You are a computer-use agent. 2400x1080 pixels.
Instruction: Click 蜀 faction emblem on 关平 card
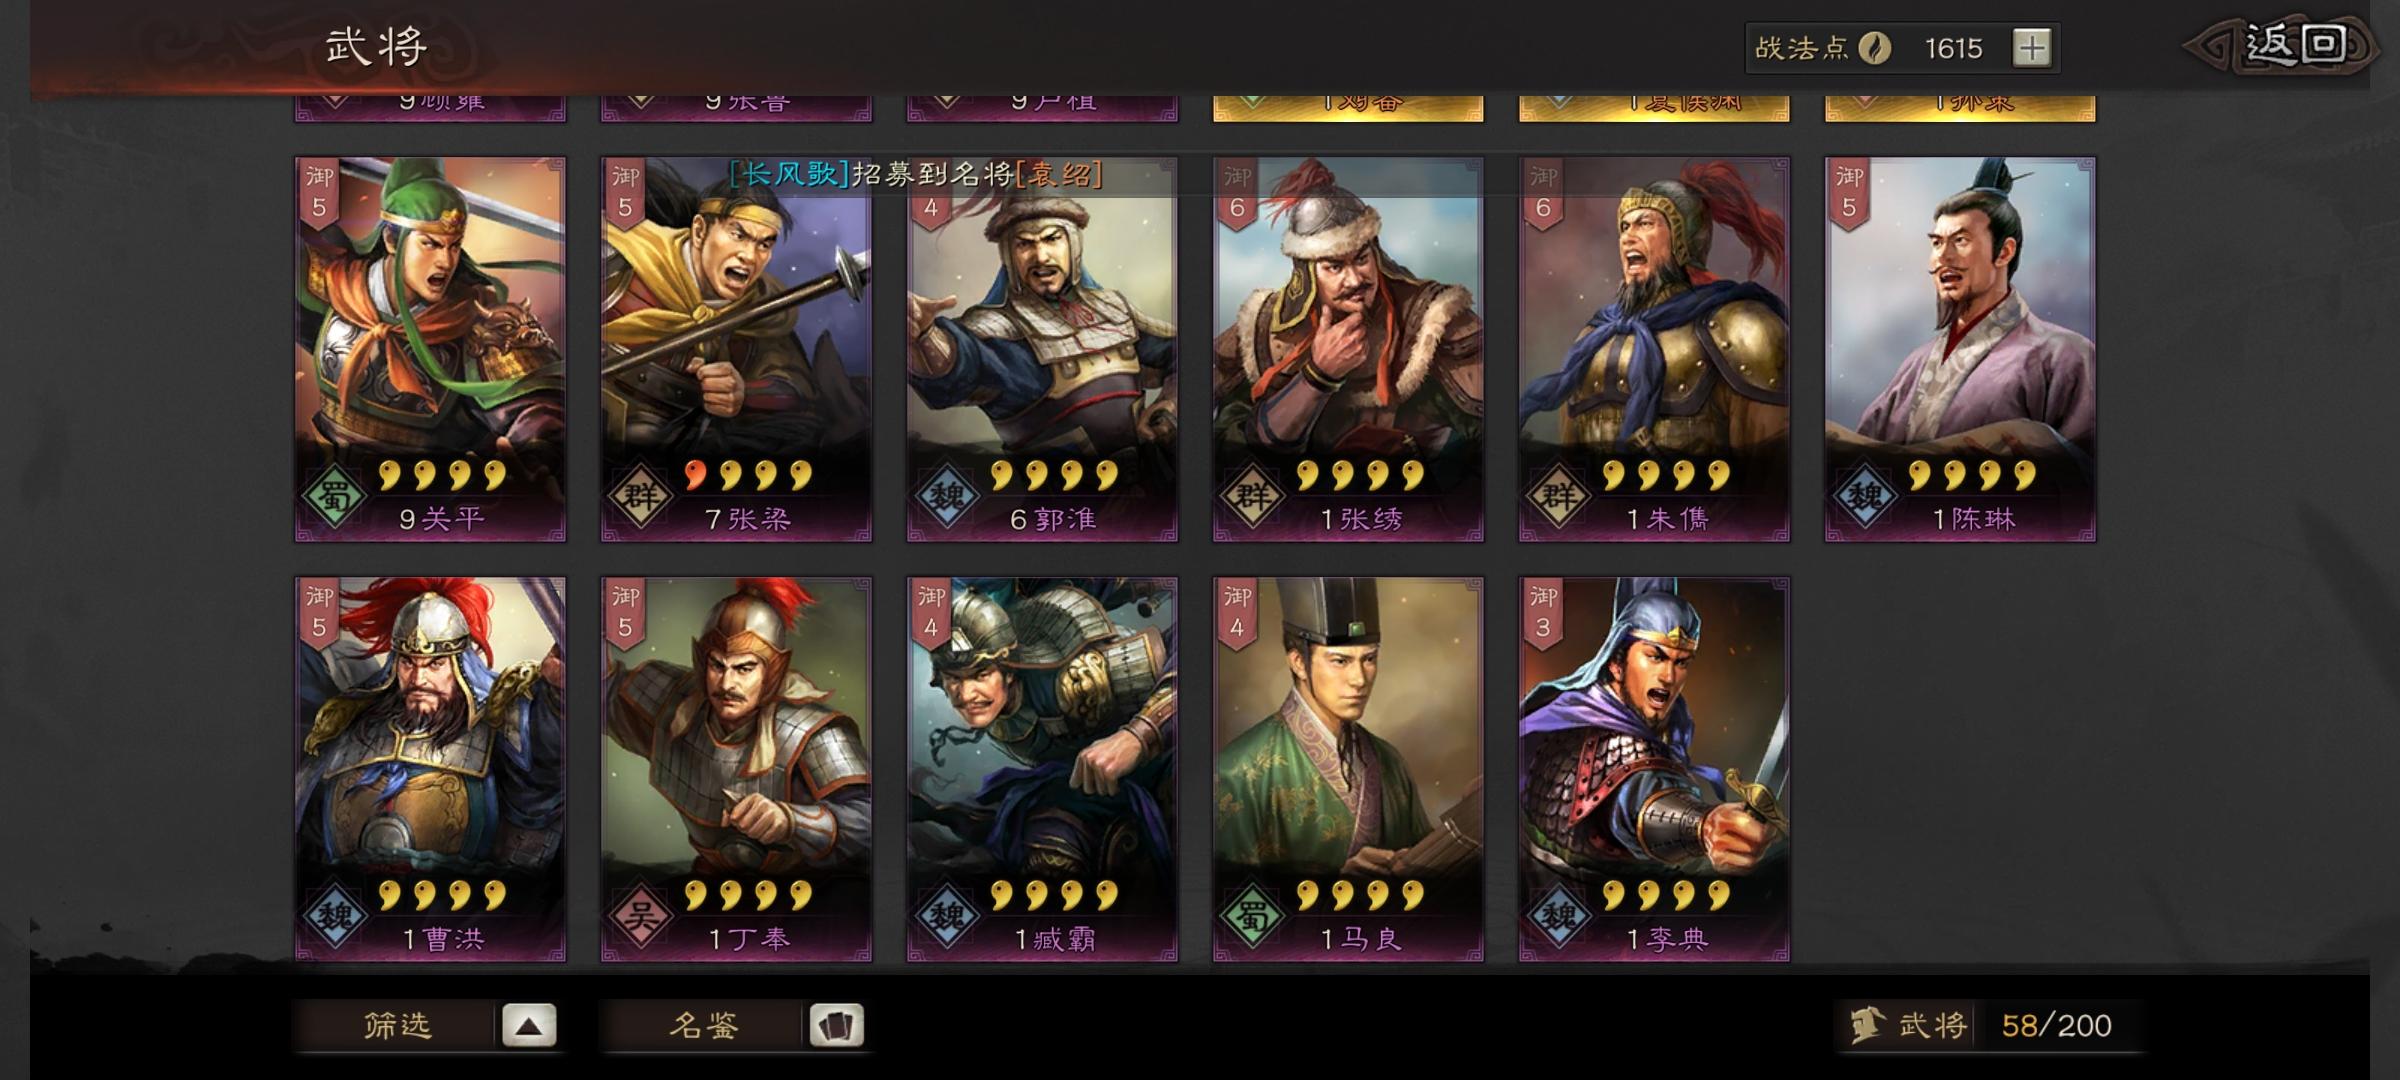click(x=334, y=496)
